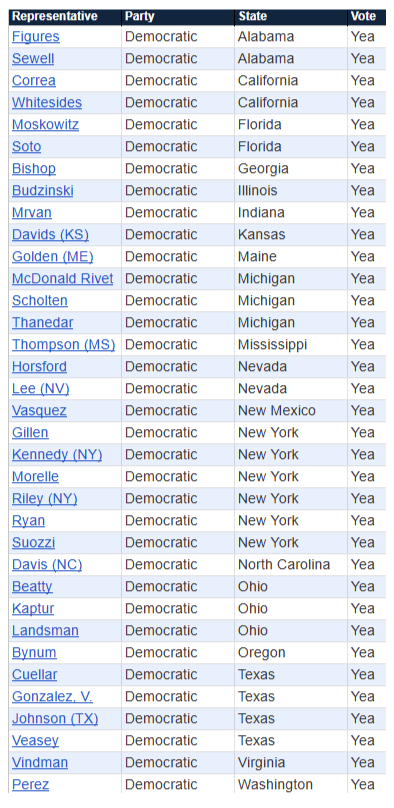The height and width of the screenshot is (808, 394).
Task: Follow the Budzinski link
Action: pos(43,191)
